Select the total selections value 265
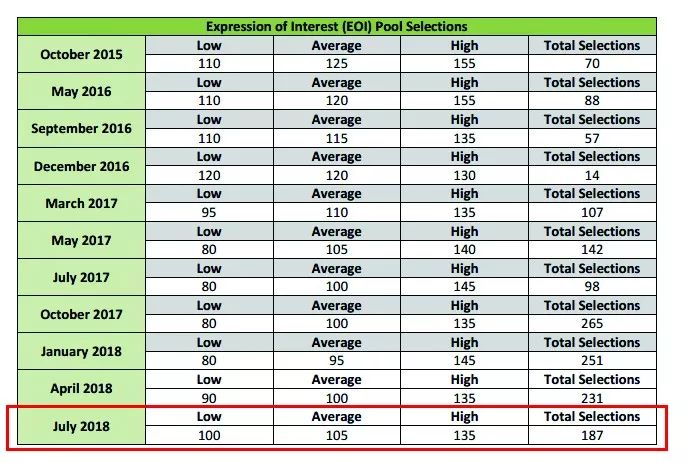The height and width of the screenshot is (463, 687). click(x=591, y=324)
